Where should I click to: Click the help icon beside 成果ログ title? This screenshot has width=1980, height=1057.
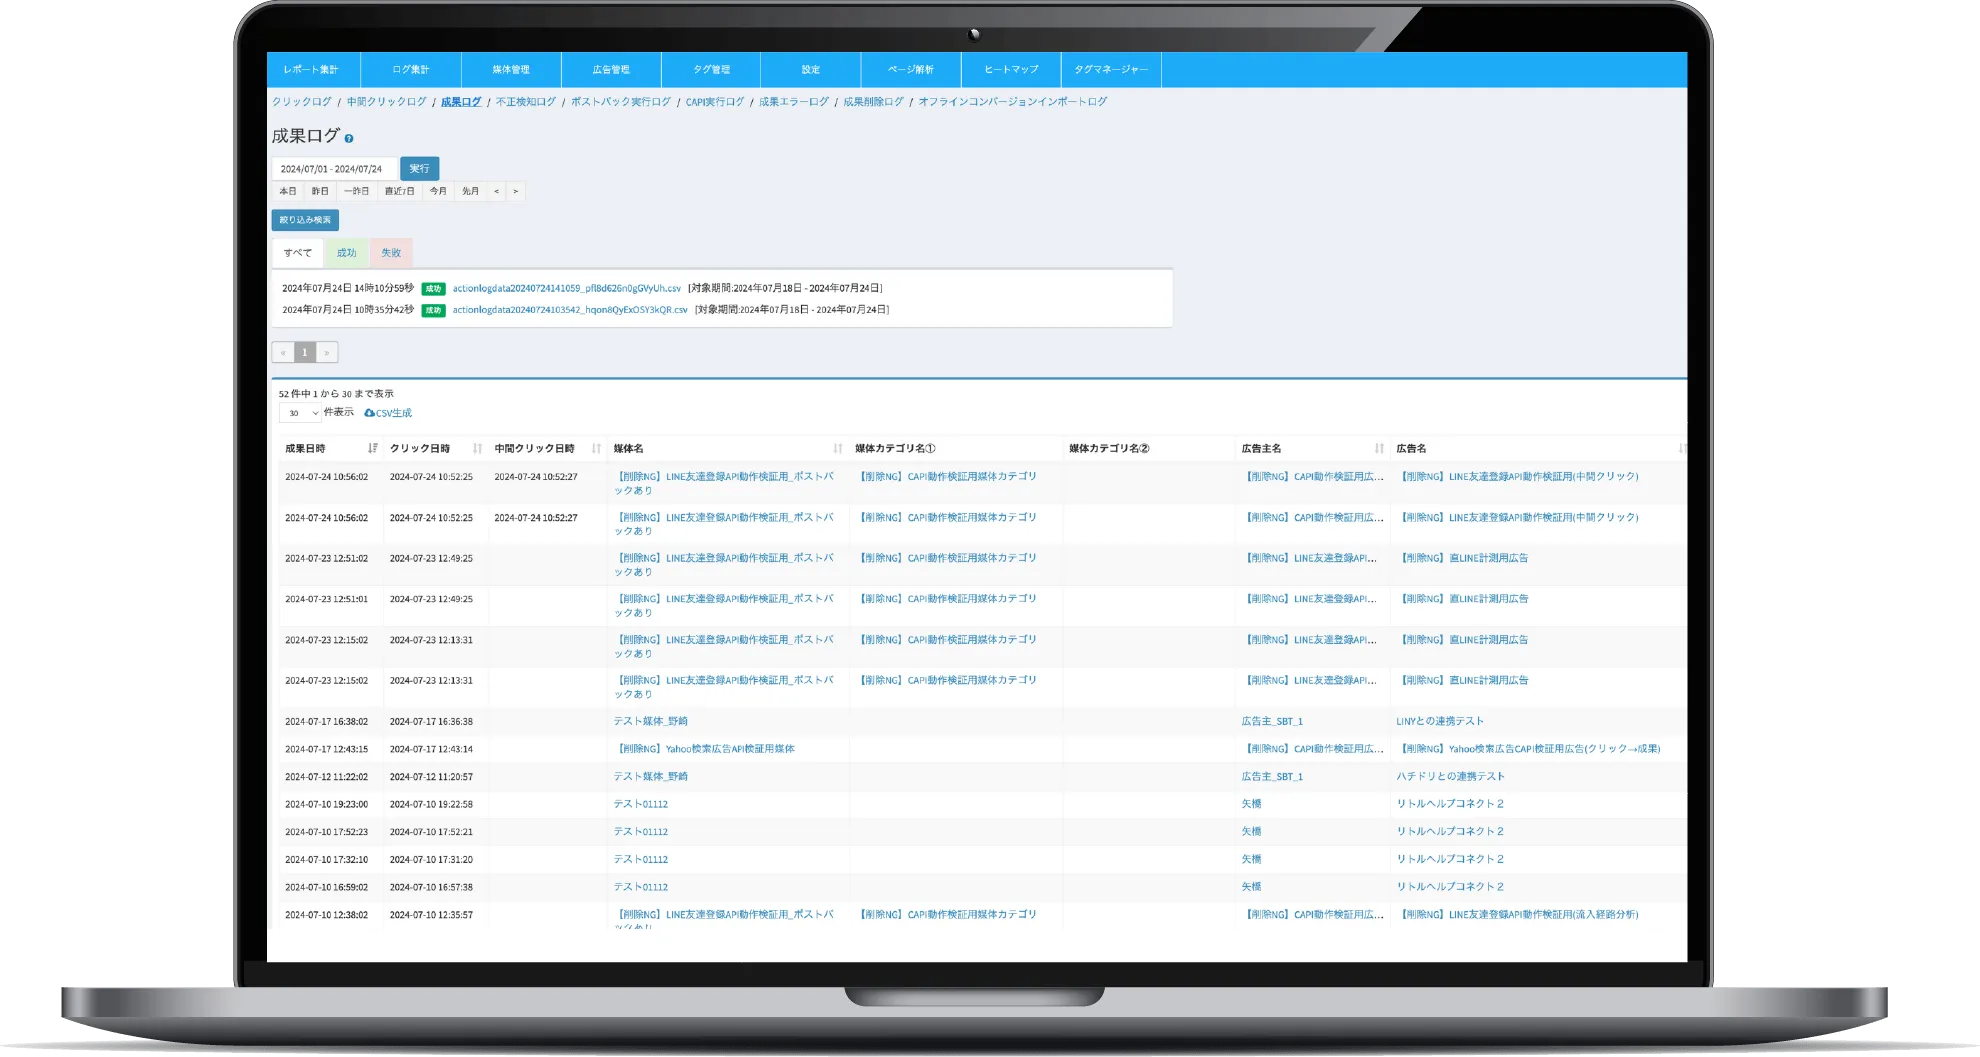coord(349,138)
